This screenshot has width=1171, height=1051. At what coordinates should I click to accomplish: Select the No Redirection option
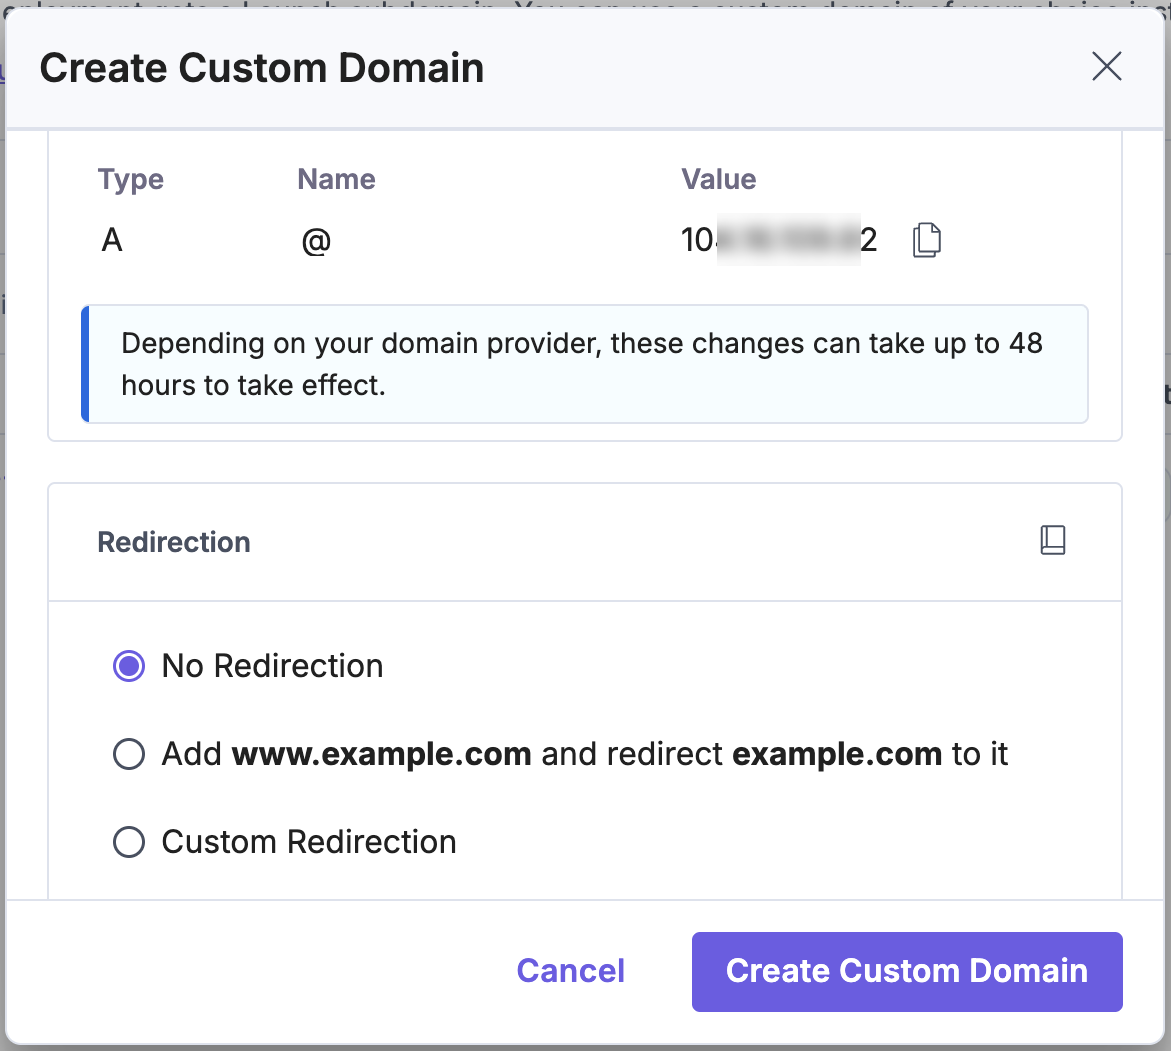click(x=128, y=665)
